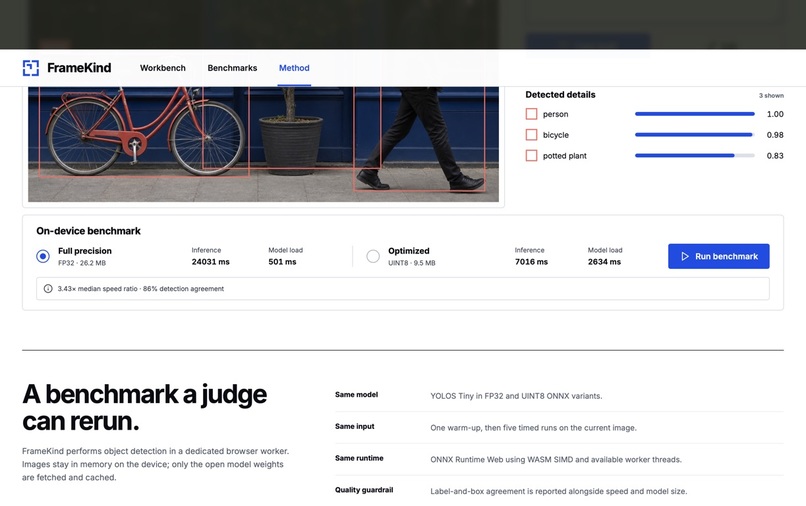The width and height of the screenshot is (806, 506).
Task: Click the 'Detected details' heading
Action: (560, 95)
